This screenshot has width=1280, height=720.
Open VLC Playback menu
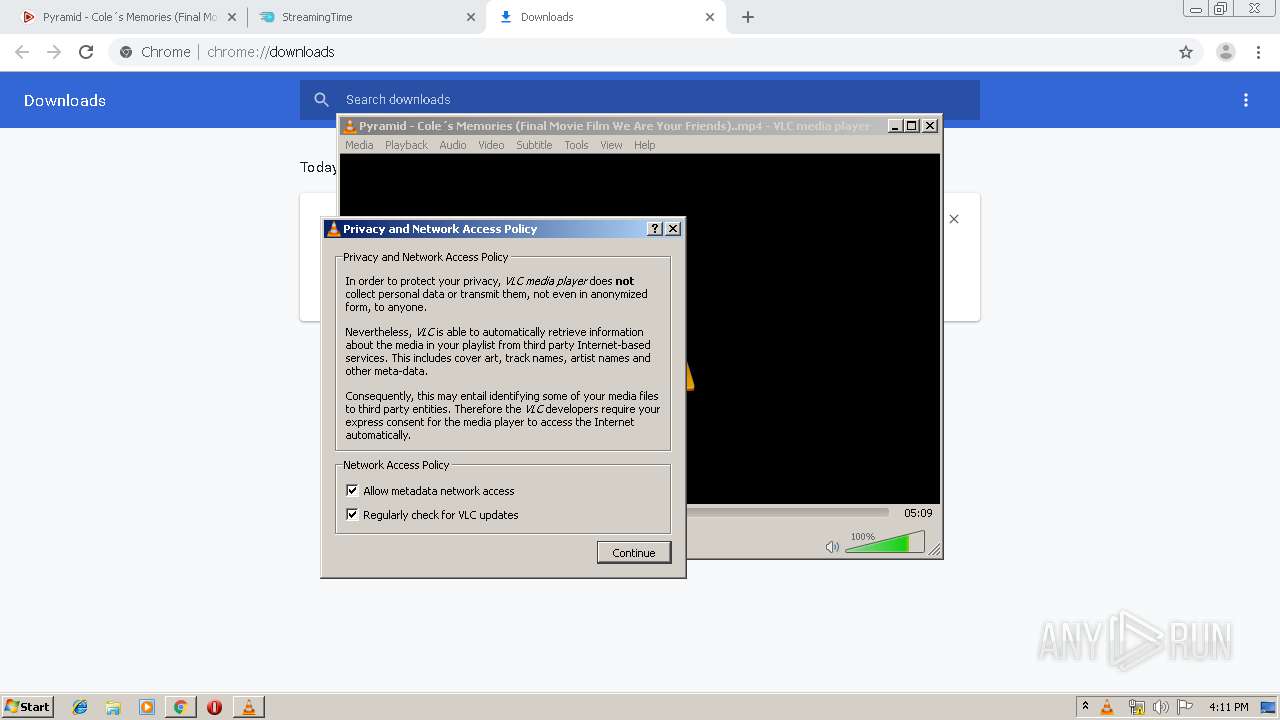coord(406,145)
